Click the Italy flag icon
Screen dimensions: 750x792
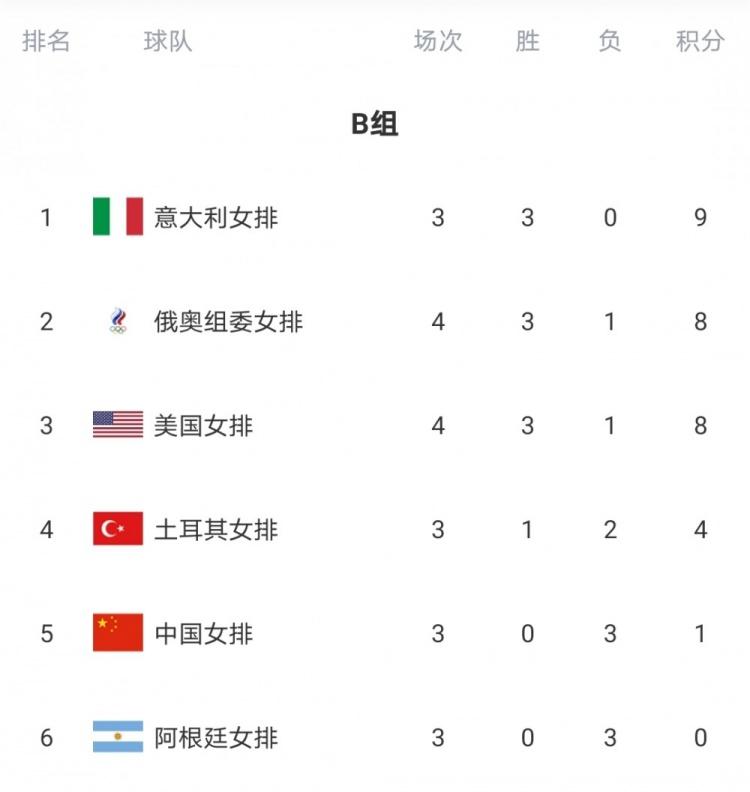[x=118, y=216]
